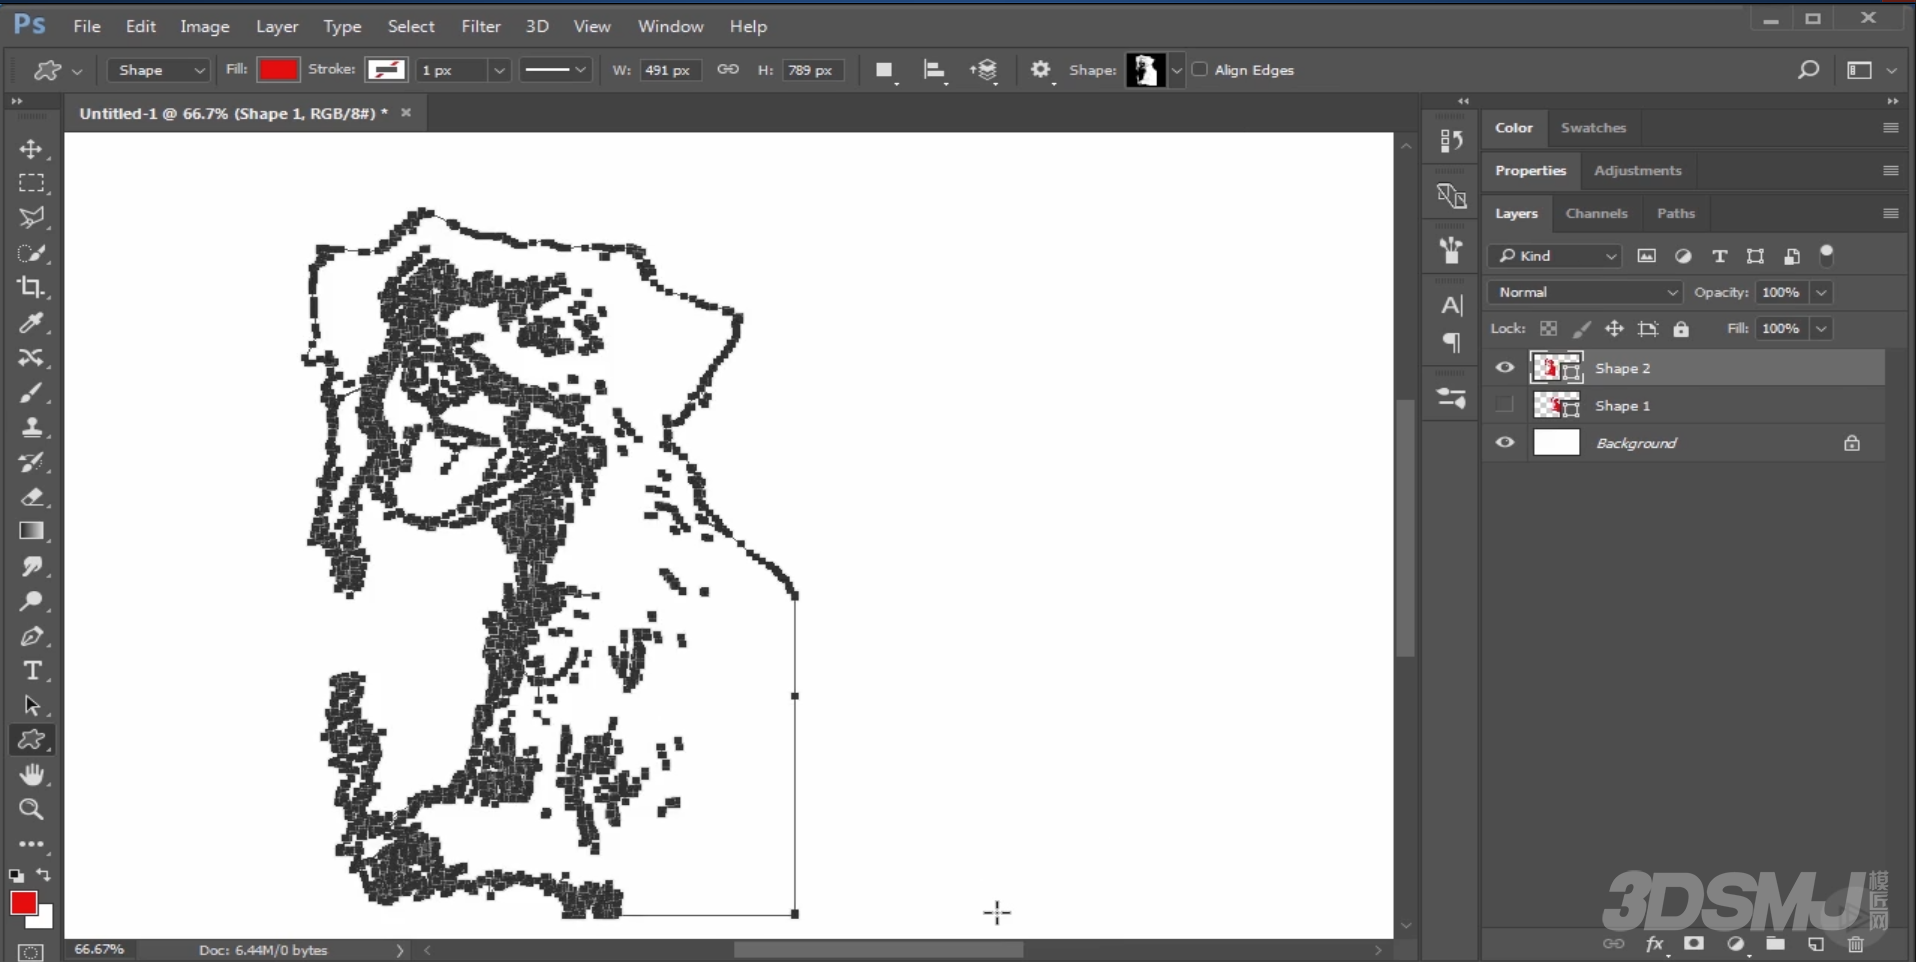Open the Character panel icon

[1452, 305]
